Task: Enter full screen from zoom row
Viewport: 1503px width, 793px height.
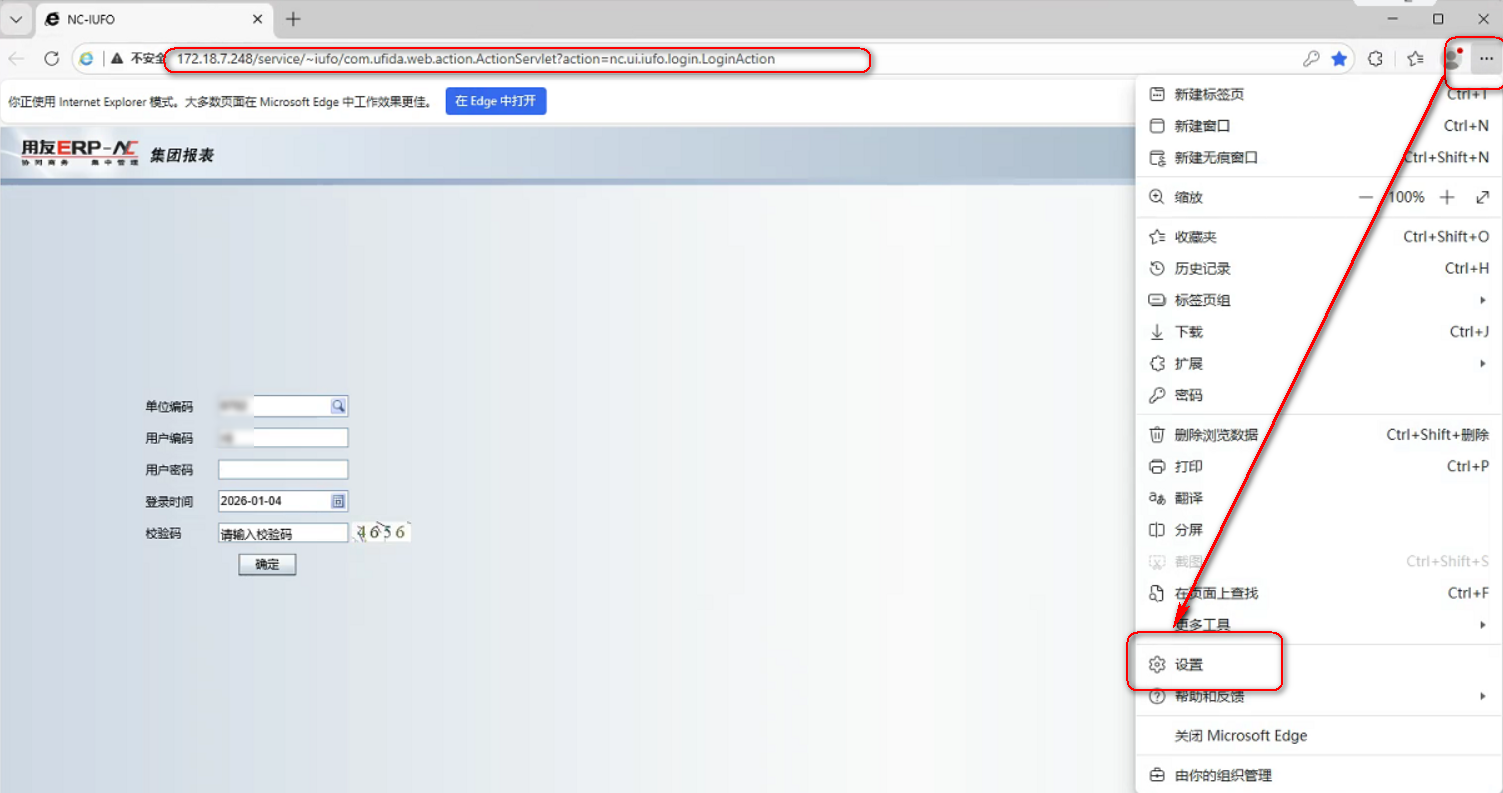Action: (x=1482, y=198)
